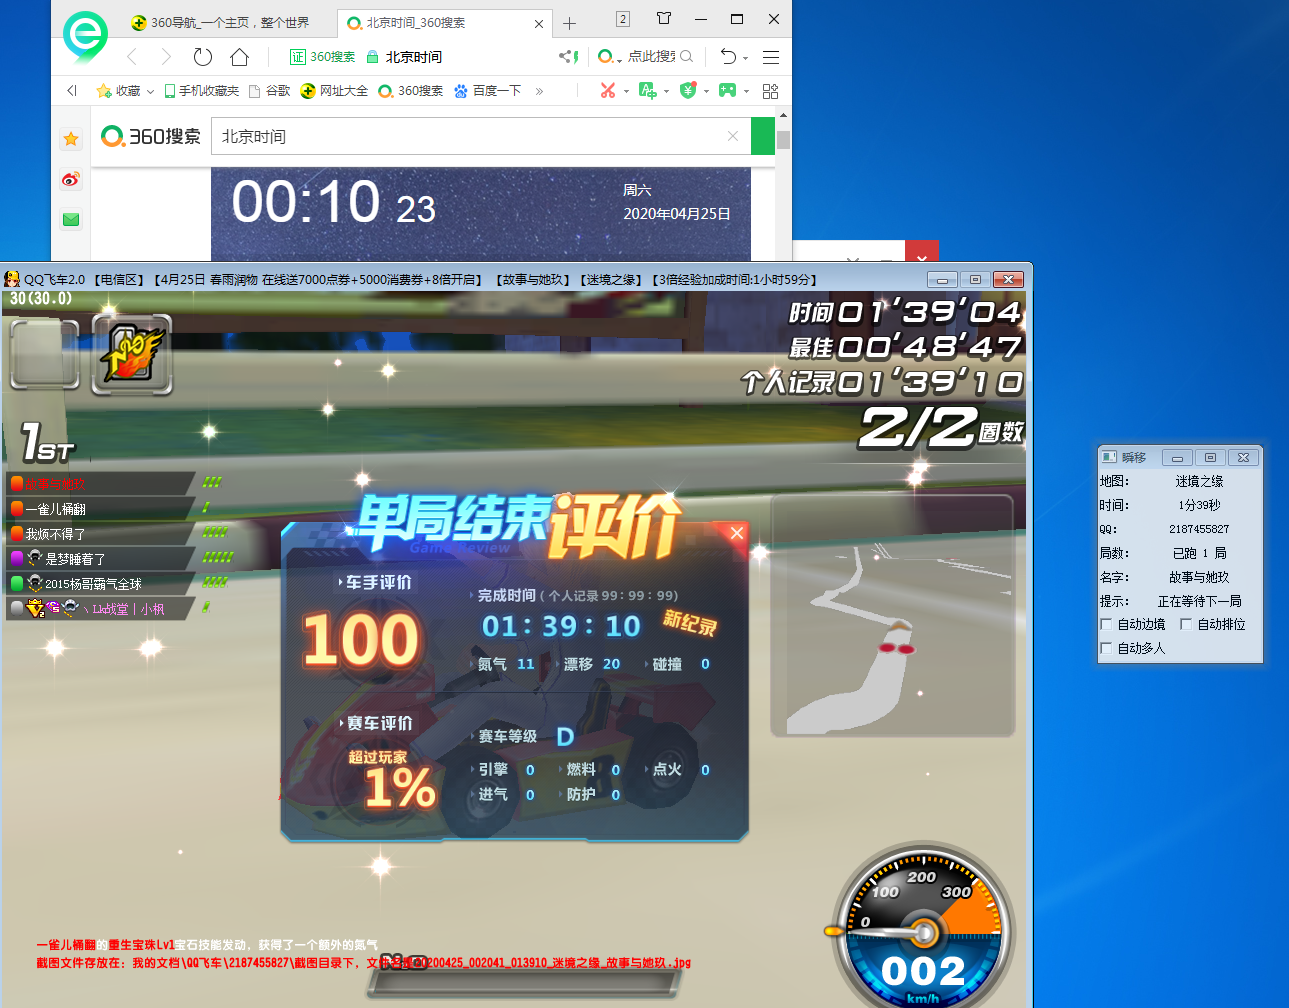Screen dimensions: 1289x1008
Task: Click the 点此搜索 search box
Action: point(651,56)
